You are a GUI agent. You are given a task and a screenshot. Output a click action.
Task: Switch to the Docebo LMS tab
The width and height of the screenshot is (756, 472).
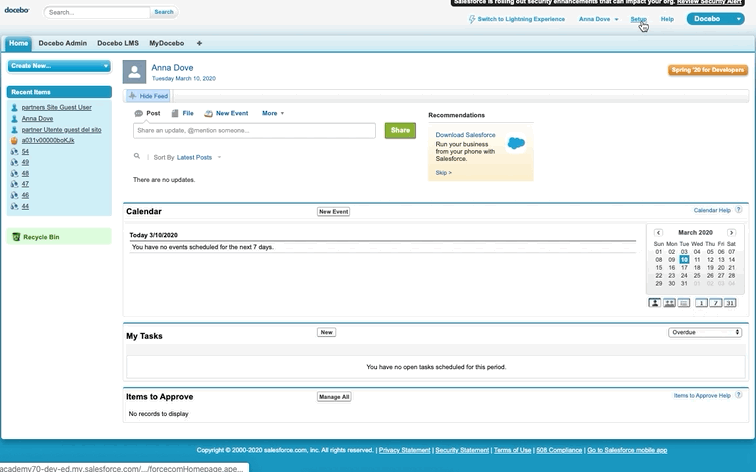pyautogui.click(x=118, y=43)
